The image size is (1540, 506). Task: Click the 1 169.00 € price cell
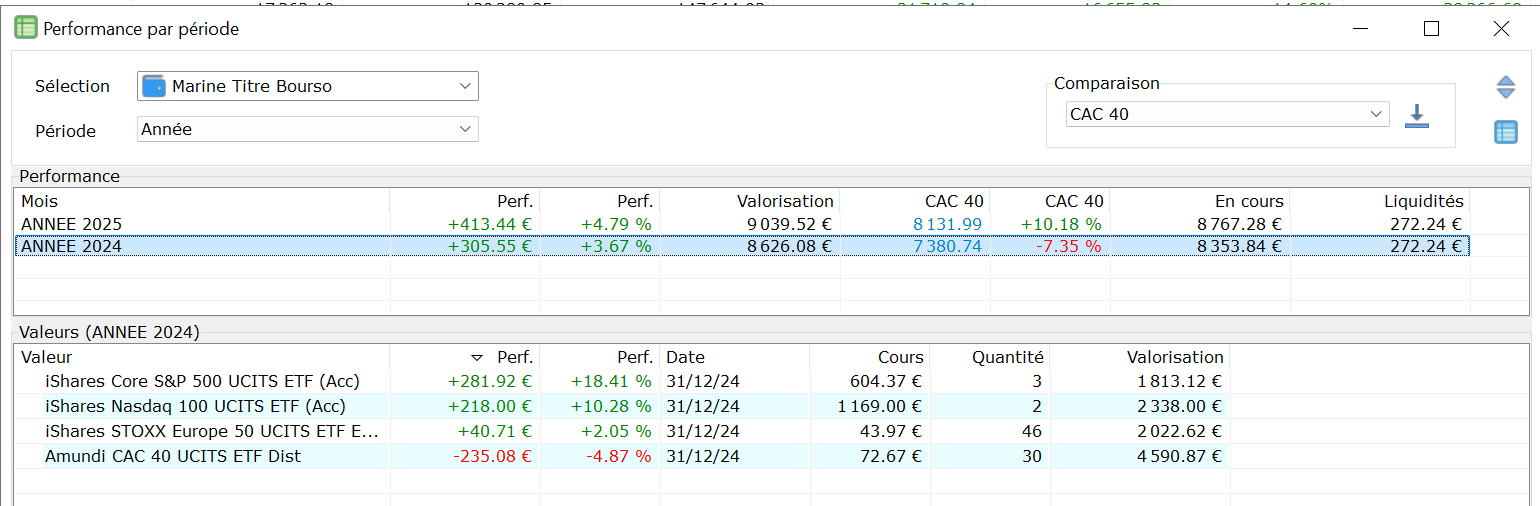(880, 406)
